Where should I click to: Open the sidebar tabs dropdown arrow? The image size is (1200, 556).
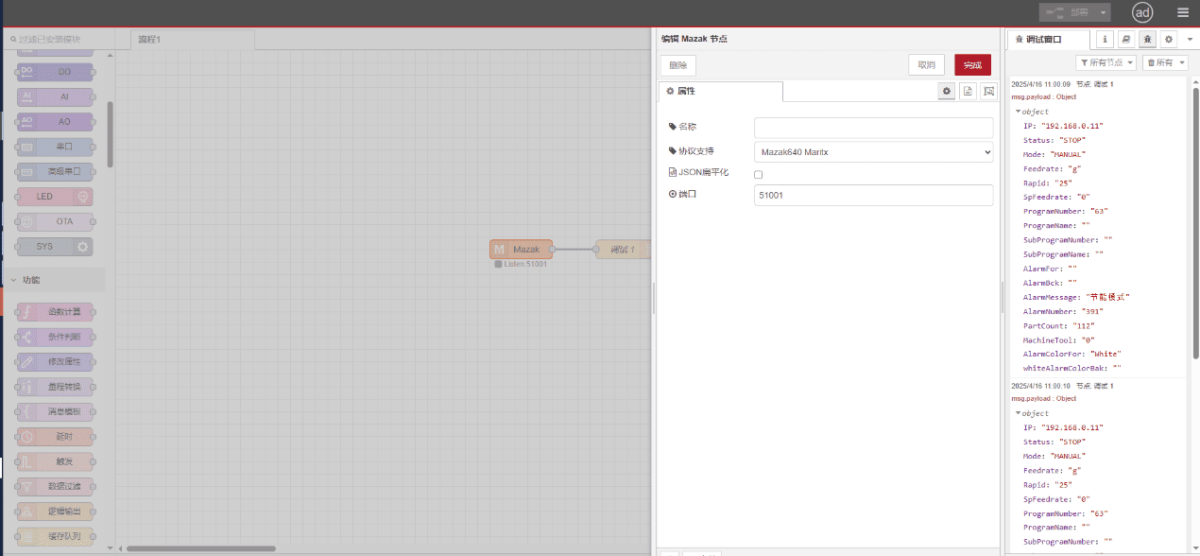coord(1189,39)
